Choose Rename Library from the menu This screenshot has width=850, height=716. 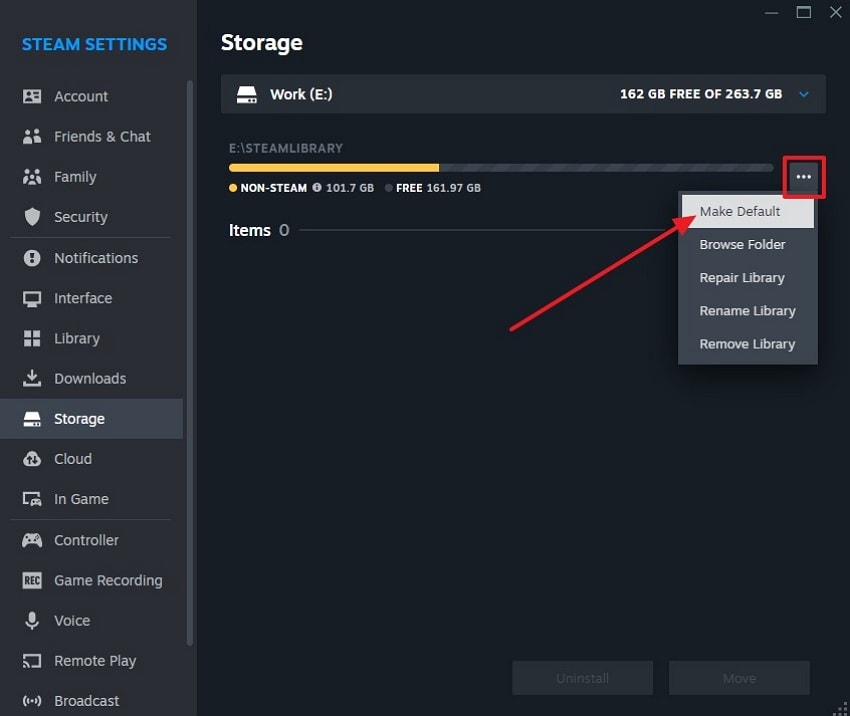coord(748,311)
